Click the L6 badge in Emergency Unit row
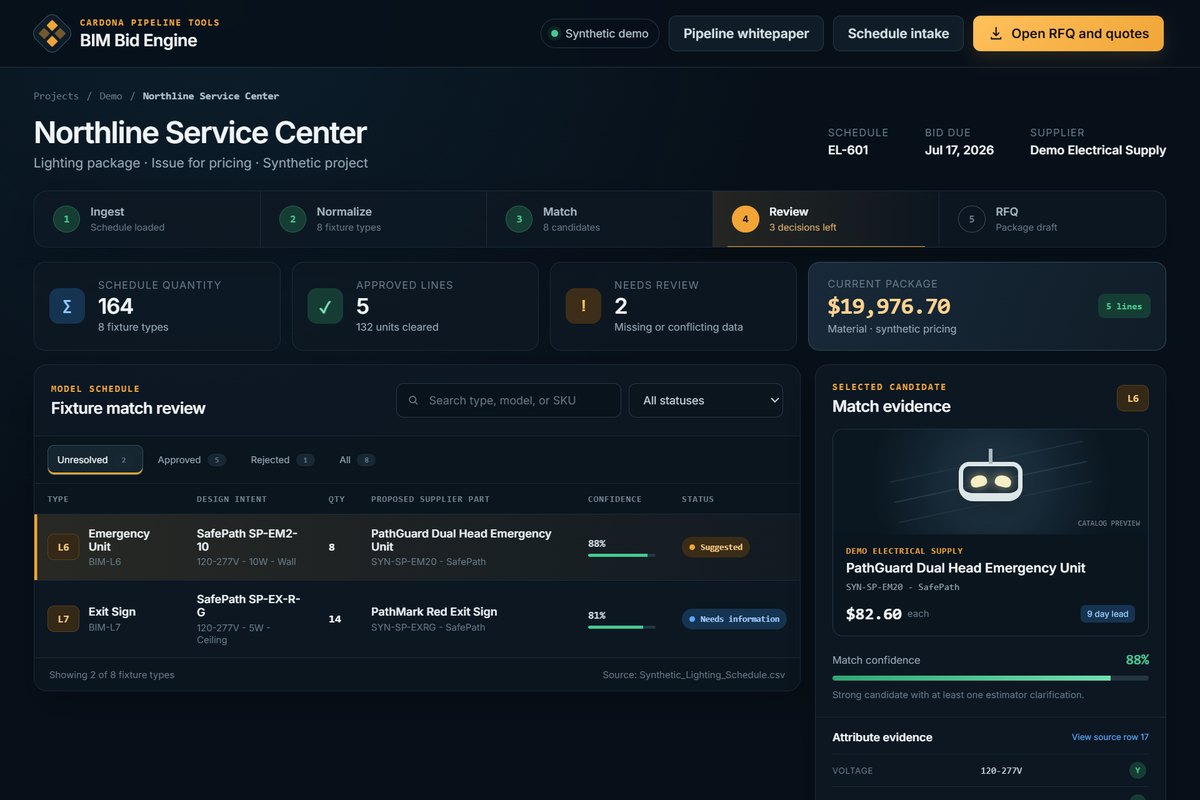The width and height of the screenshot is (1200, 800). [63, 547]
